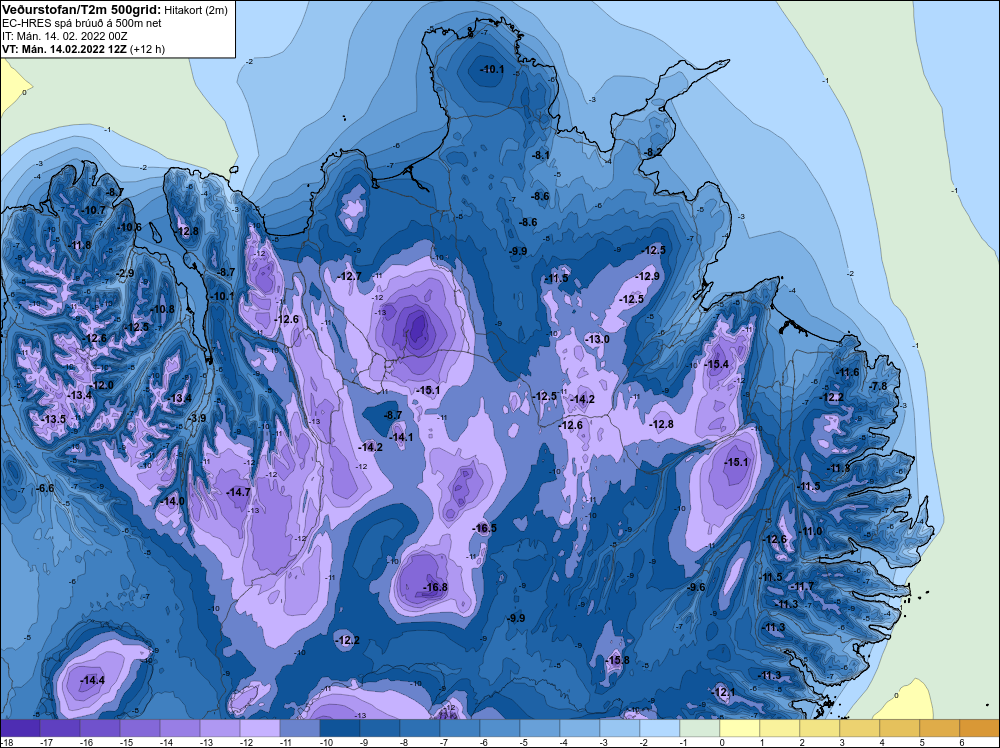Click the -10.8 temperature label
Screen dimensions: 1000x748
click(x=163, y=309)
